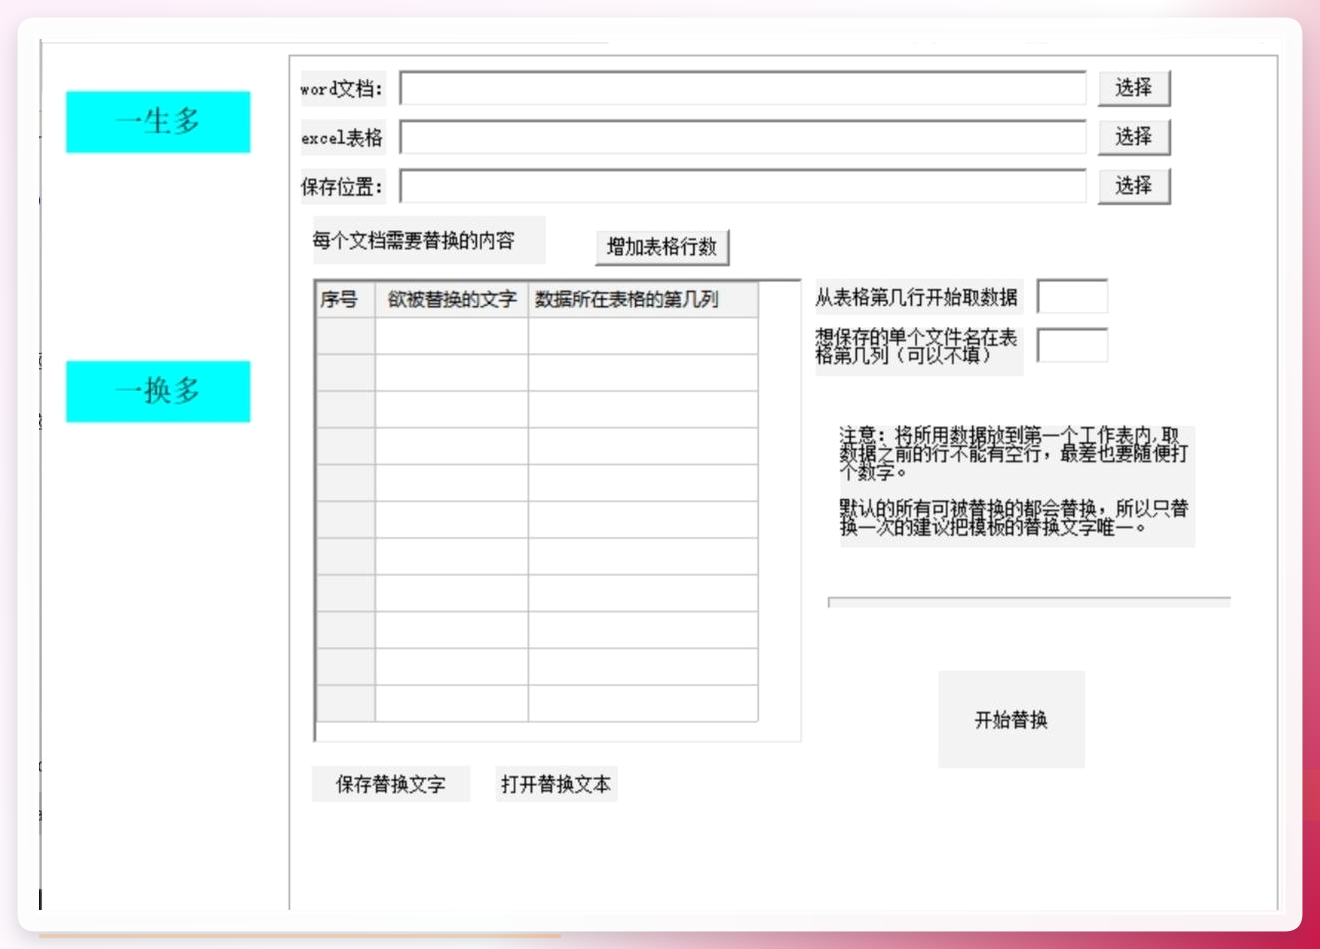Viewport: 1320px width, 949px height.
Task: Click the progress bar above 开始替换
Action: pos(1029,602)
